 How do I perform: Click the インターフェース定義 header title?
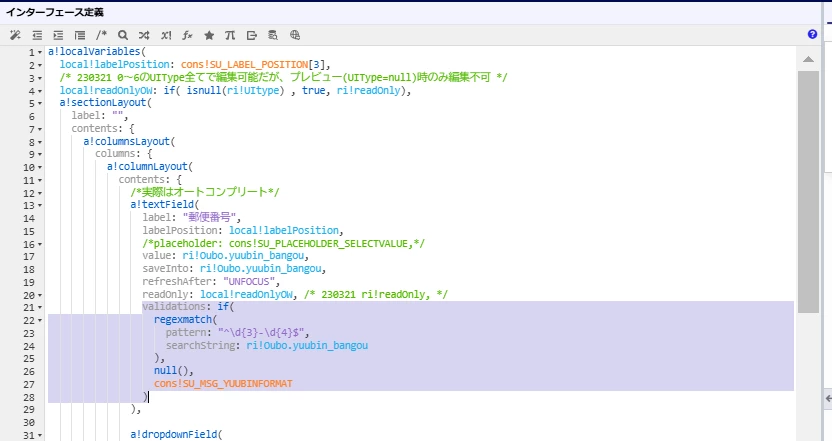point(55,12)
